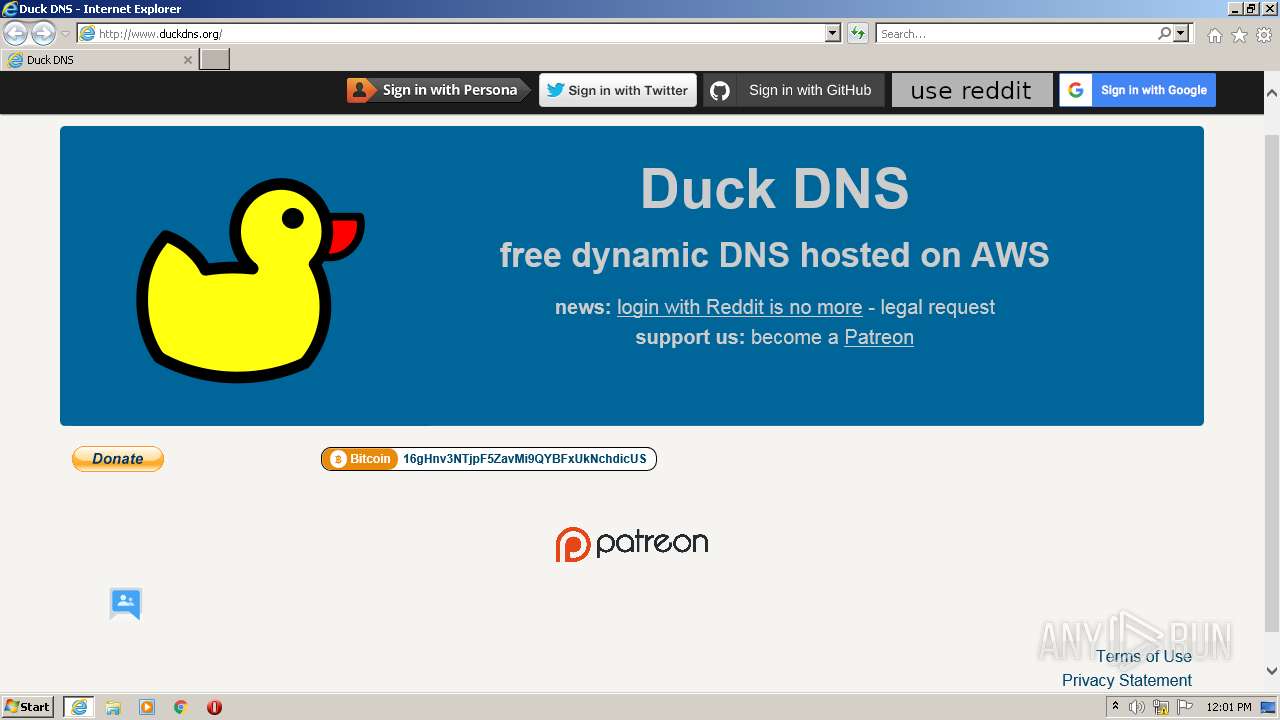
Task: Launch Google Chrome from the taskbar
Action: [181, 707]
